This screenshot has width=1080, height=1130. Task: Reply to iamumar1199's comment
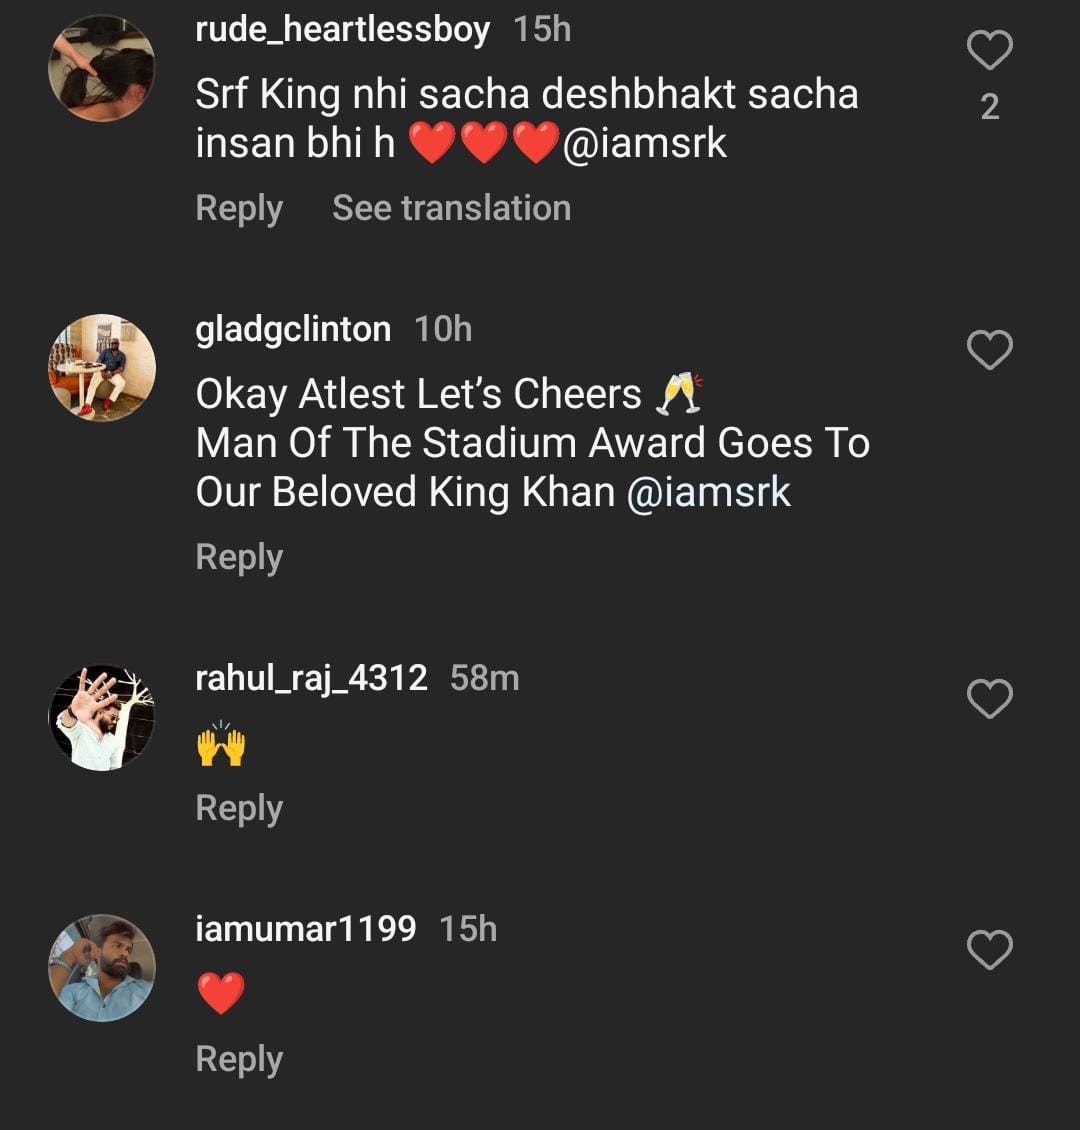coord(239,1059)
